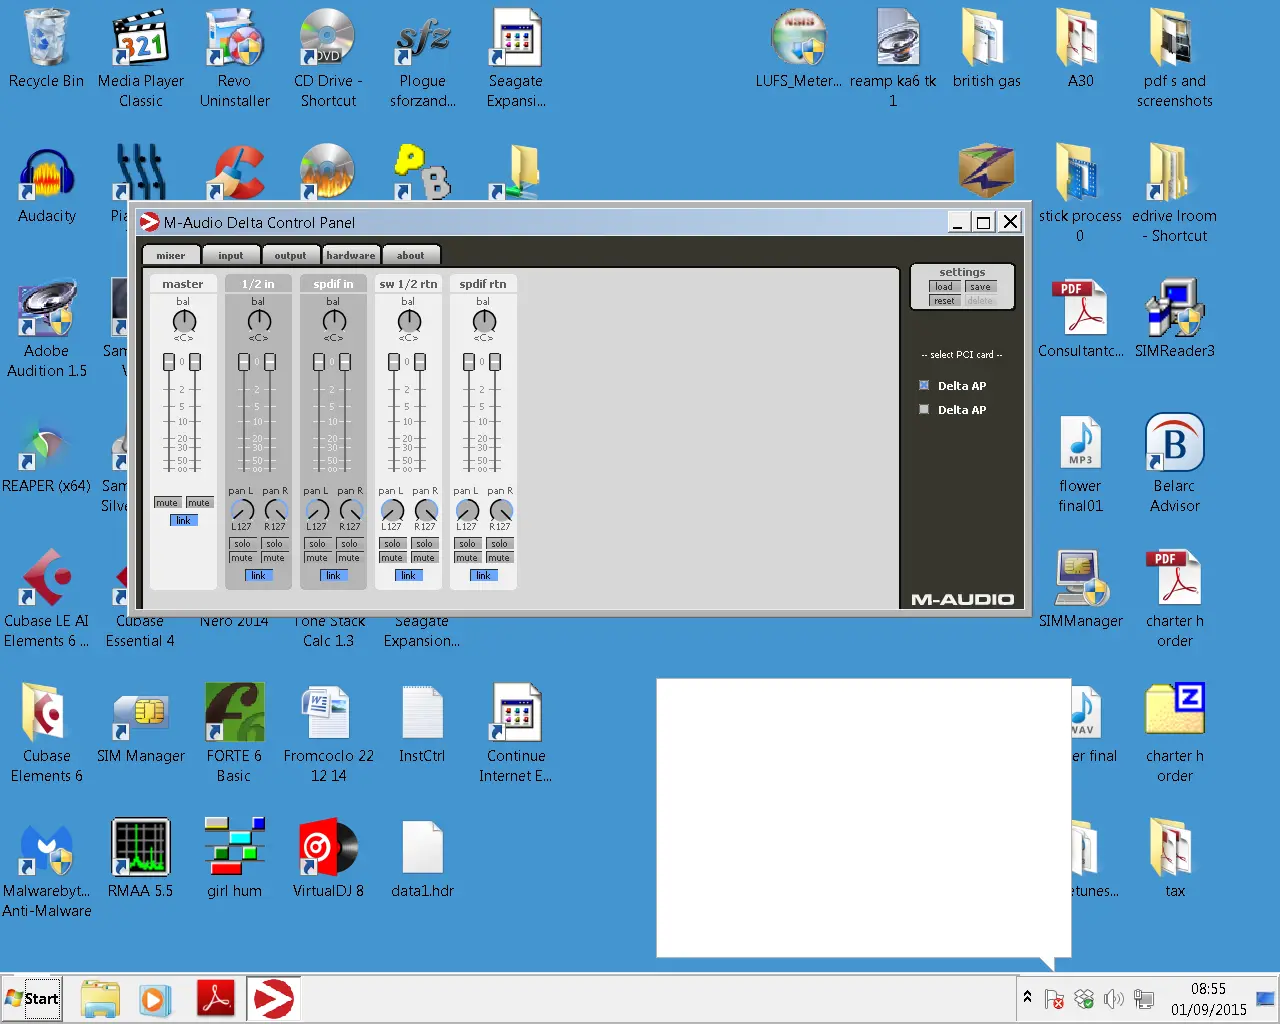Toggle link on the 1/2 in channel
The width and height of the screenshot is (1280, 1024).
point(258,576)
